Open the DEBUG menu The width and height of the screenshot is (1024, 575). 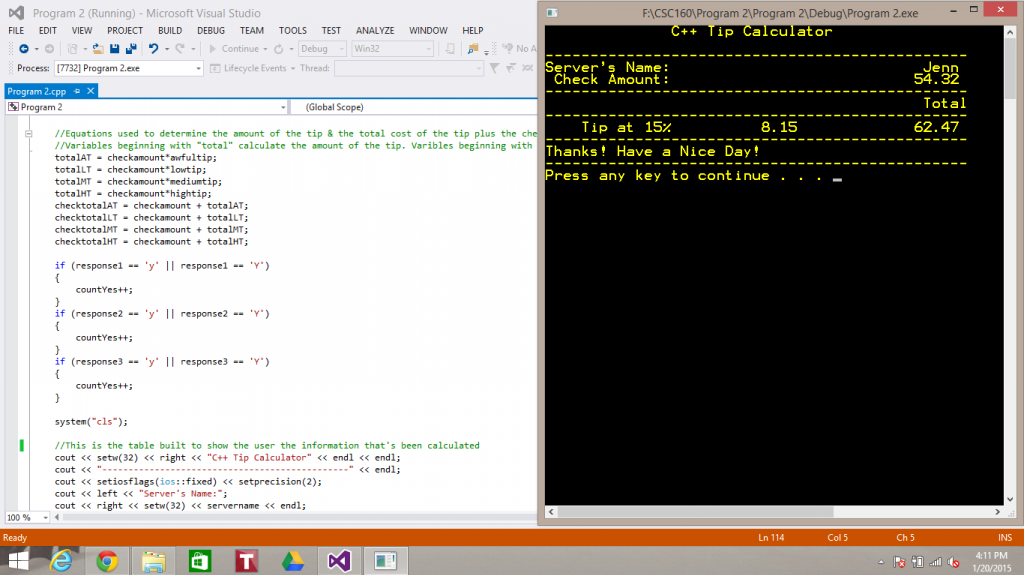(211, 31)
